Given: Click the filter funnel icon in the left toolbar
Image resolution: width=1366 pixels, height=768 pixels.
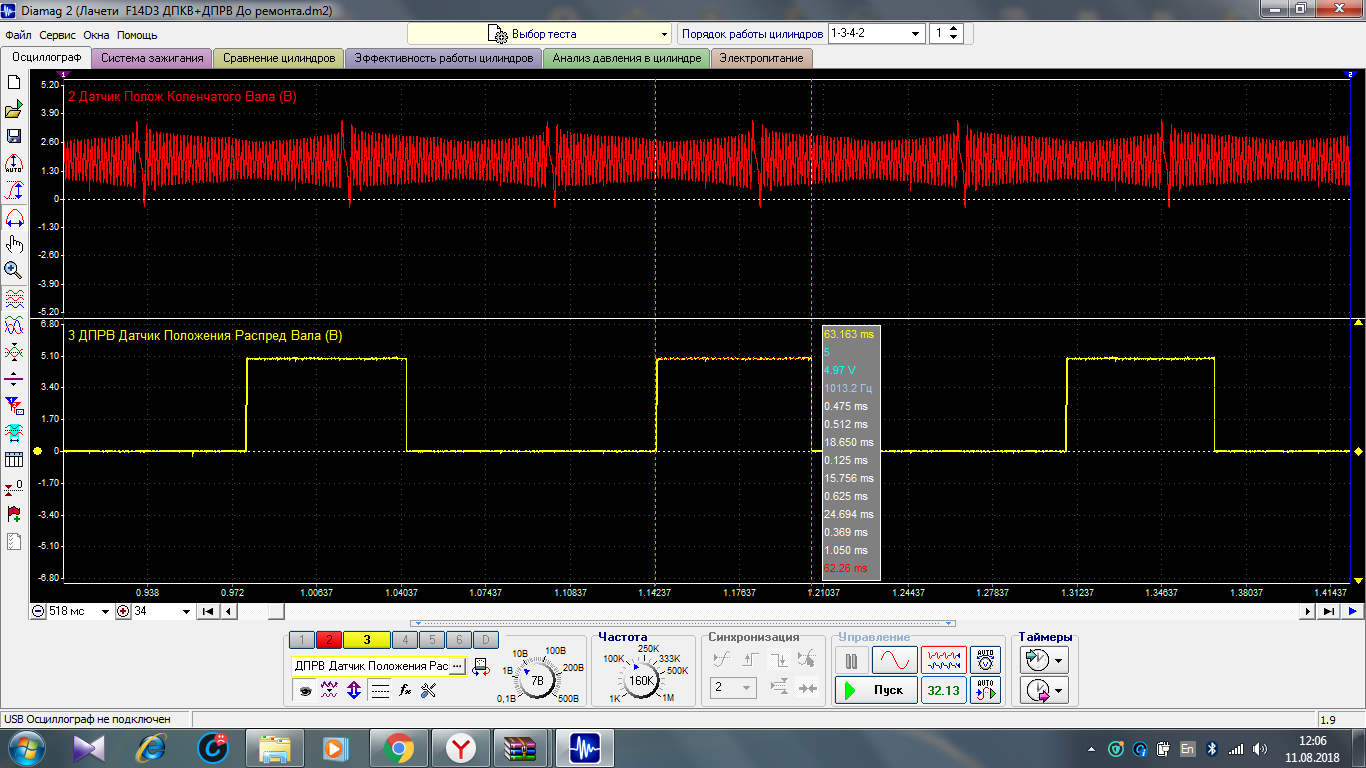Looking at the screenshot, I should tap(14, 406).
